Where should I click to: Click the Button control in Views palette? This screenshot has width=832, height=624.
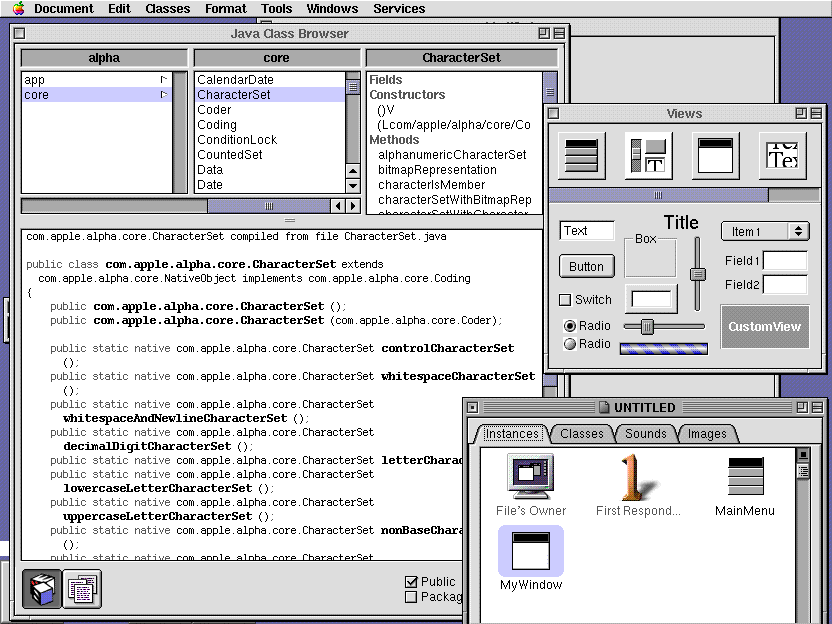point(587,266)
